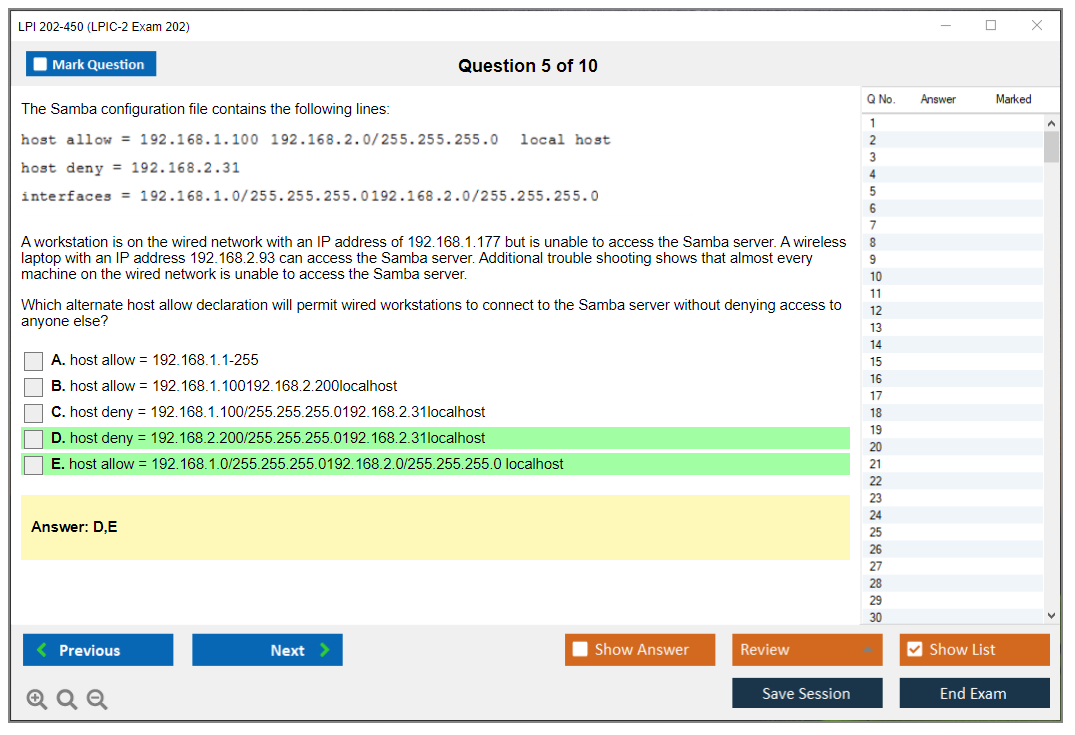This screenshot has width=1075, height=735.
Task: Expand the Review dropdown menu
Action: (x=867, y=650)
